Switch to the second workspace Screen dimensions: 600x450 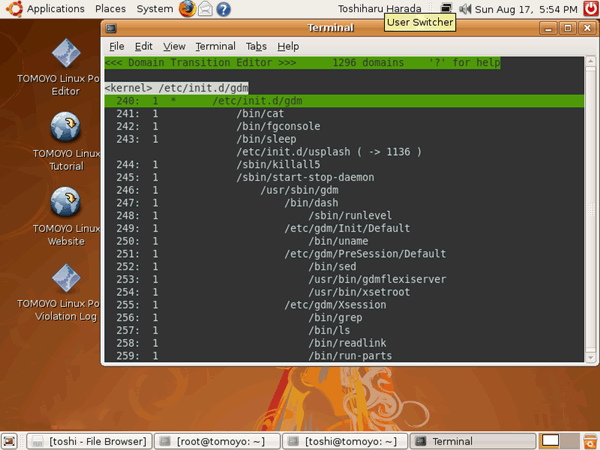[570, 441]
